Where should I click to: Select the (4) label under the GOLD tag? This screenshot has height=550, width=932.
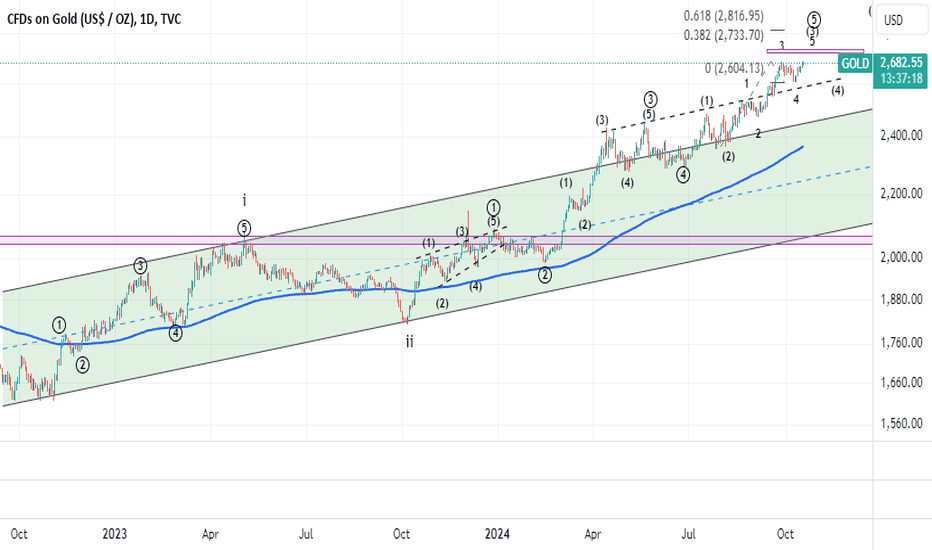[x=837, y=91]
